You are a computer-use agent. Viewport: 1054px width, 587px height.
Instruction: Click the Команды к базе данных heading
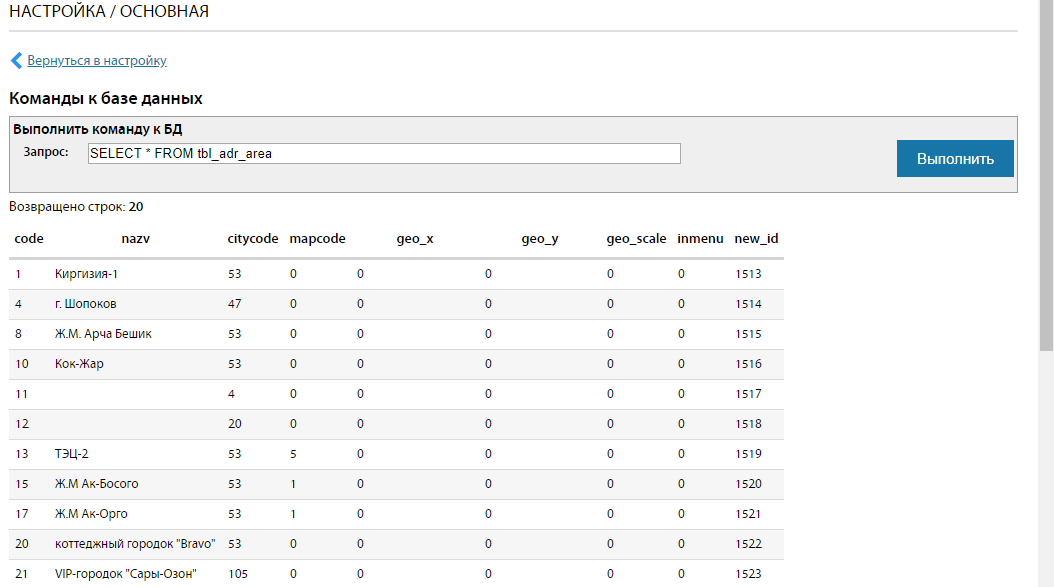(106, 98)
